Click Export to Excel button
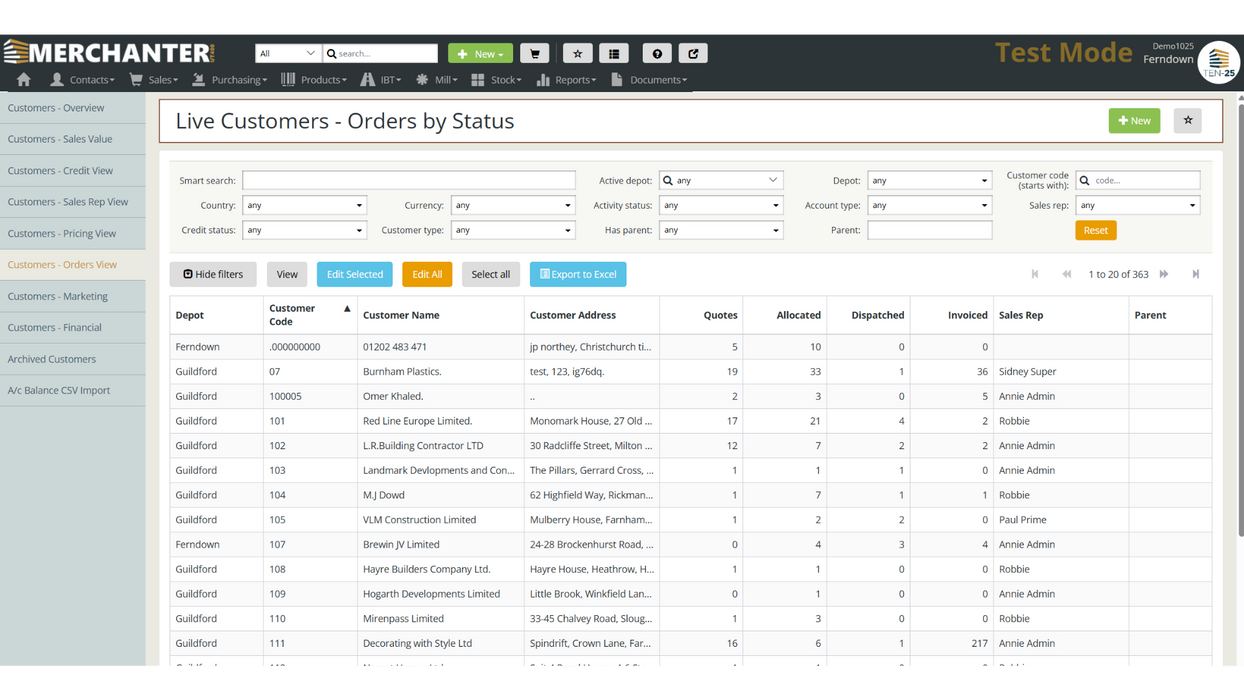 [578, 274]
